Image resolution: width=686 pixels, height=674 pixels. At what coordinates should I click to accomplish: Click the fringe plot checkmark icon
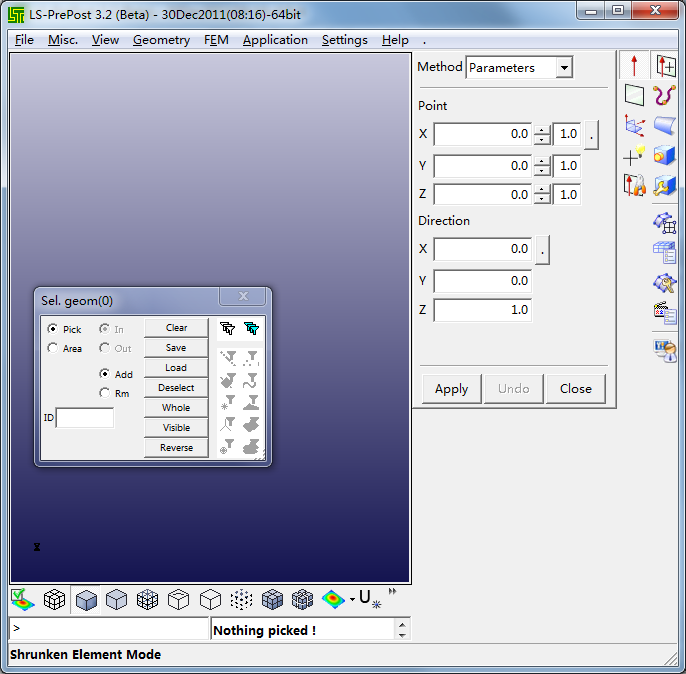[23, 599]
